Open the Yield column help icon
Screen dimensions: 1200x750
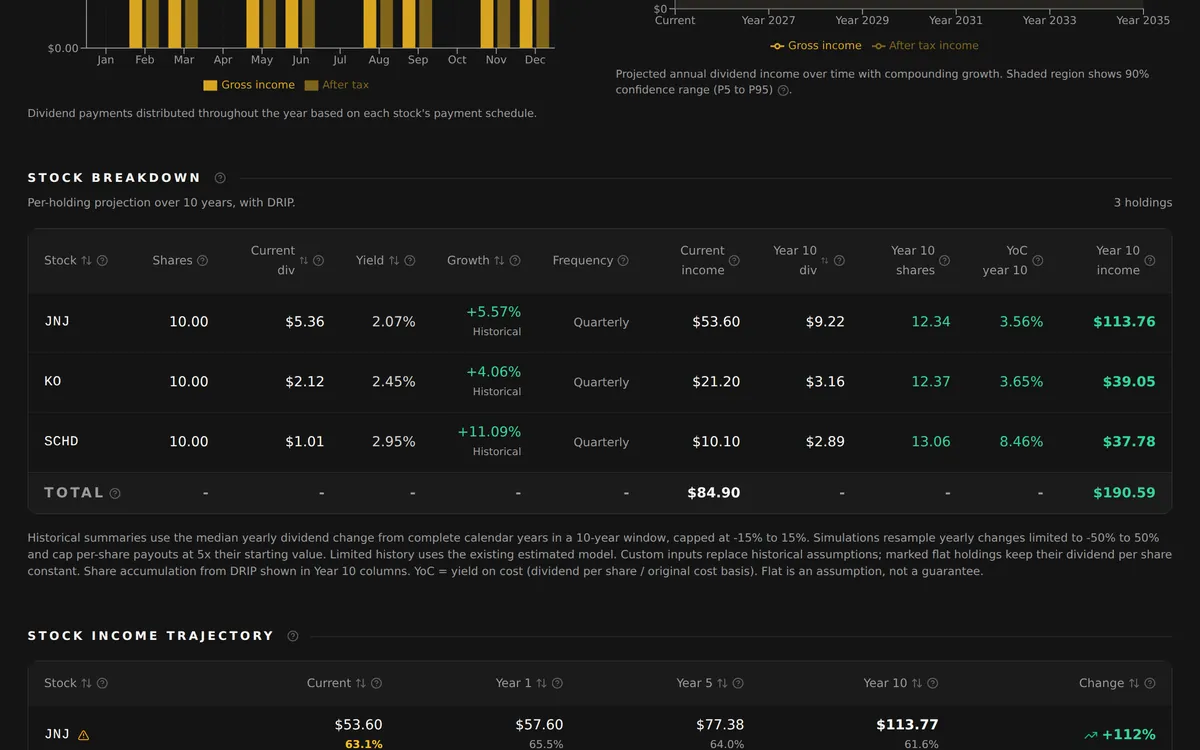410,261
